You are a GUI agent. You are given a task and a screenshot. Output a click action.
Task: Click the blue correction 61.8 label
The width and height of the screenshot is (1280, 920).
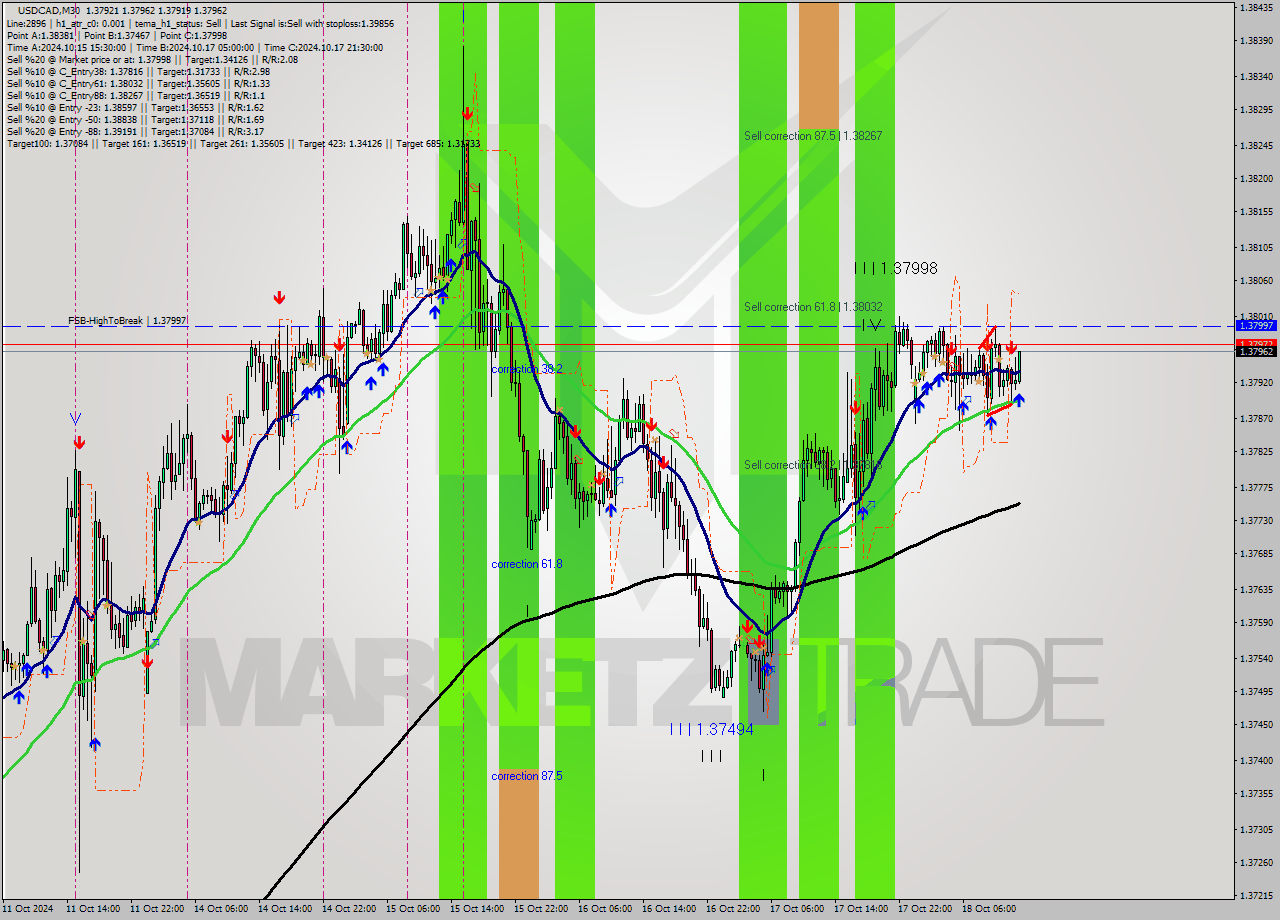point(527,564)
